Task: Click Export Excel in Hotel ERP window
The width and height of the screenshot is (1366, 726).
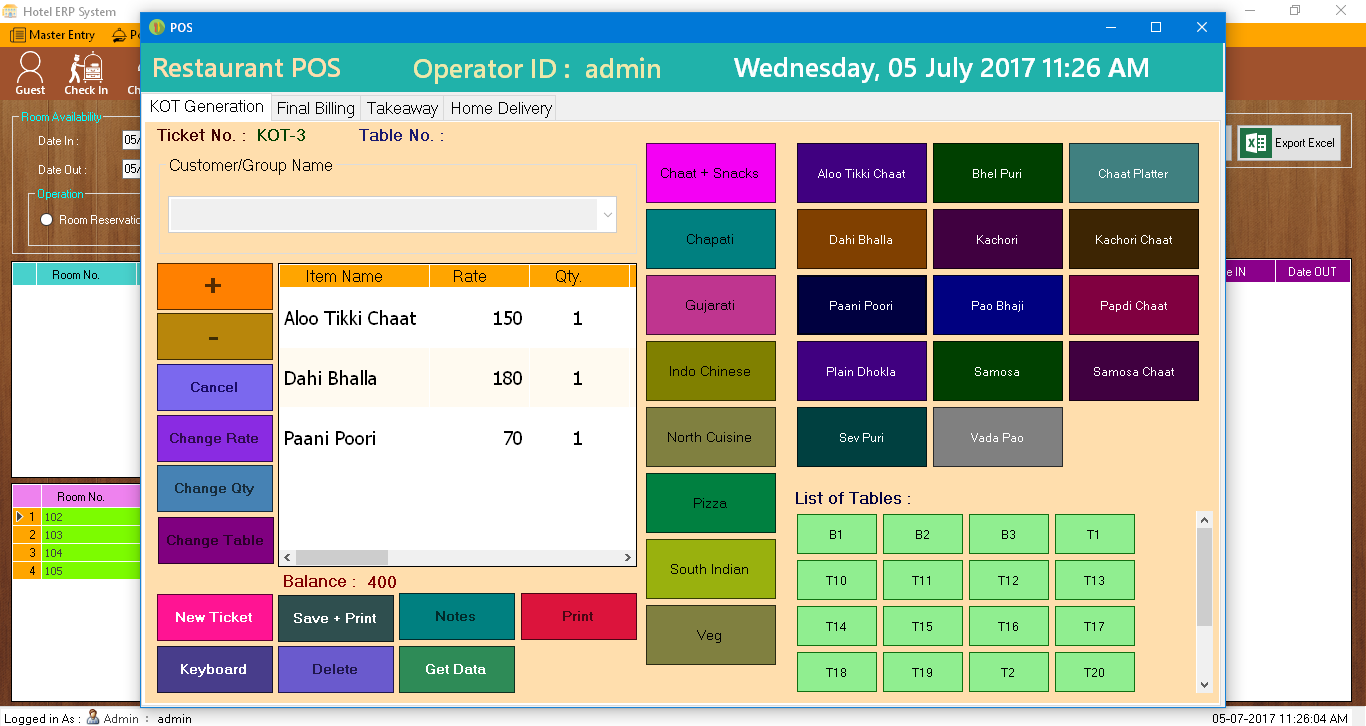Action: click(x=1288, y=143)
